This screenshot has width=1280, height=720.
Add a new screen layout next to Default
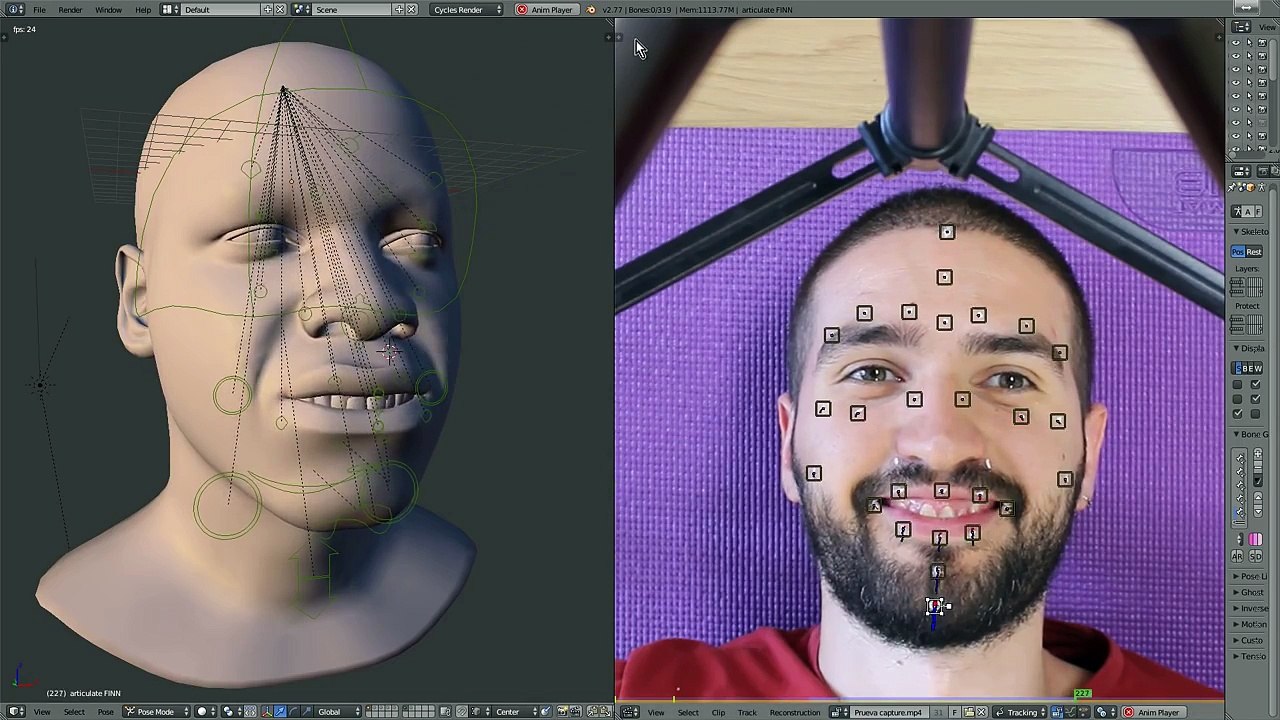click(x=267, y=10)
